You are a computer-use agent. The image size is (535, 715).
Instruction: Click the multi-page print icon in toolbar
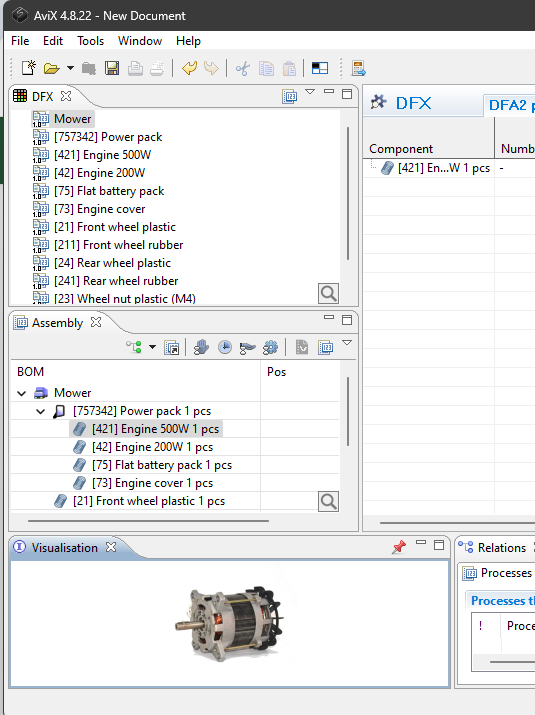[x=157, y=68]
